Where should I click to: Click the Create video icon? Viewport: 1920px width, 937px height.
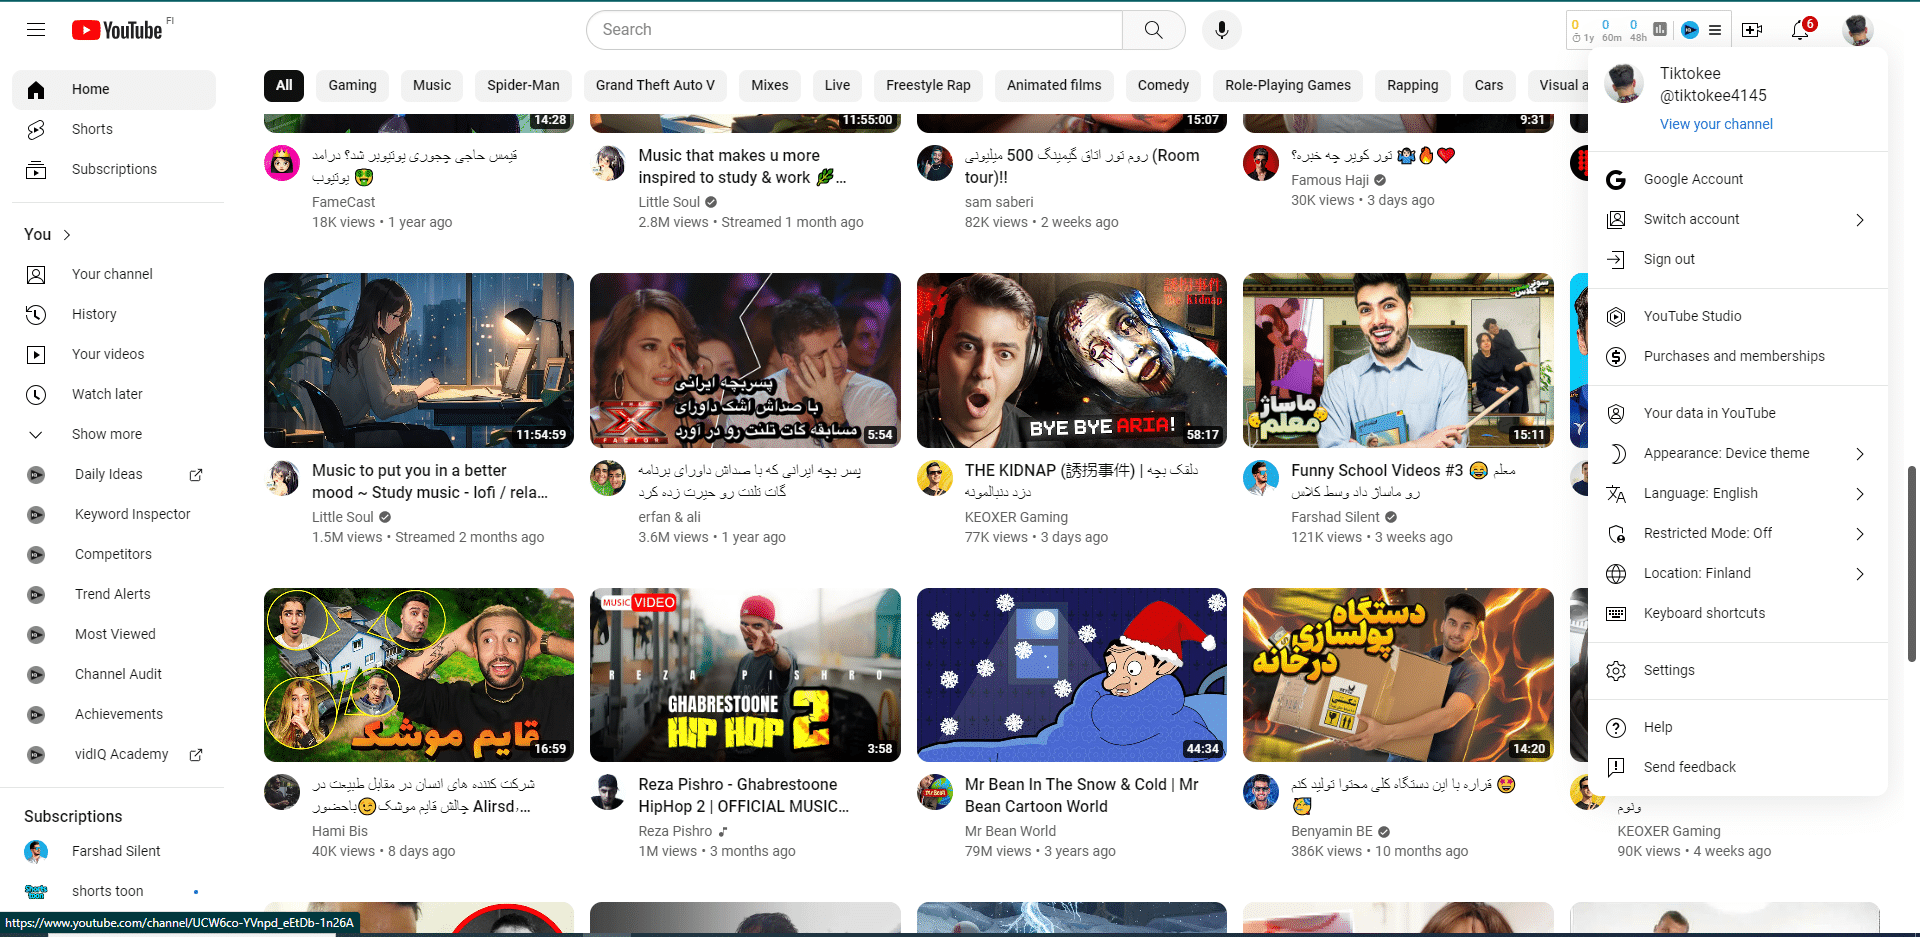(x=1752, y=30)
